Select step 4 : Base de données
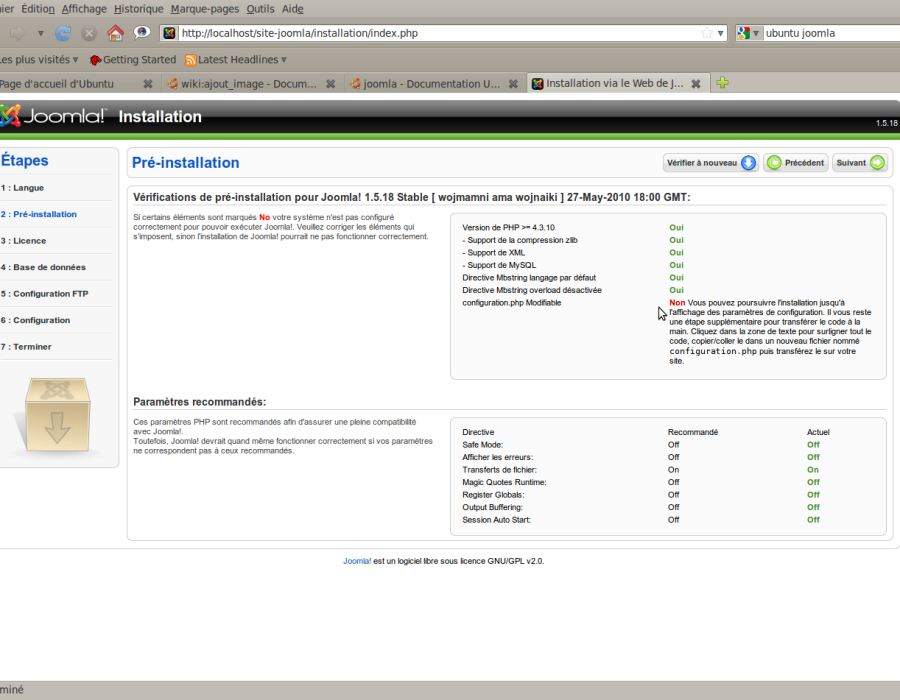Image resolution: width=900 pixels, height=700 pixels. 44,267
